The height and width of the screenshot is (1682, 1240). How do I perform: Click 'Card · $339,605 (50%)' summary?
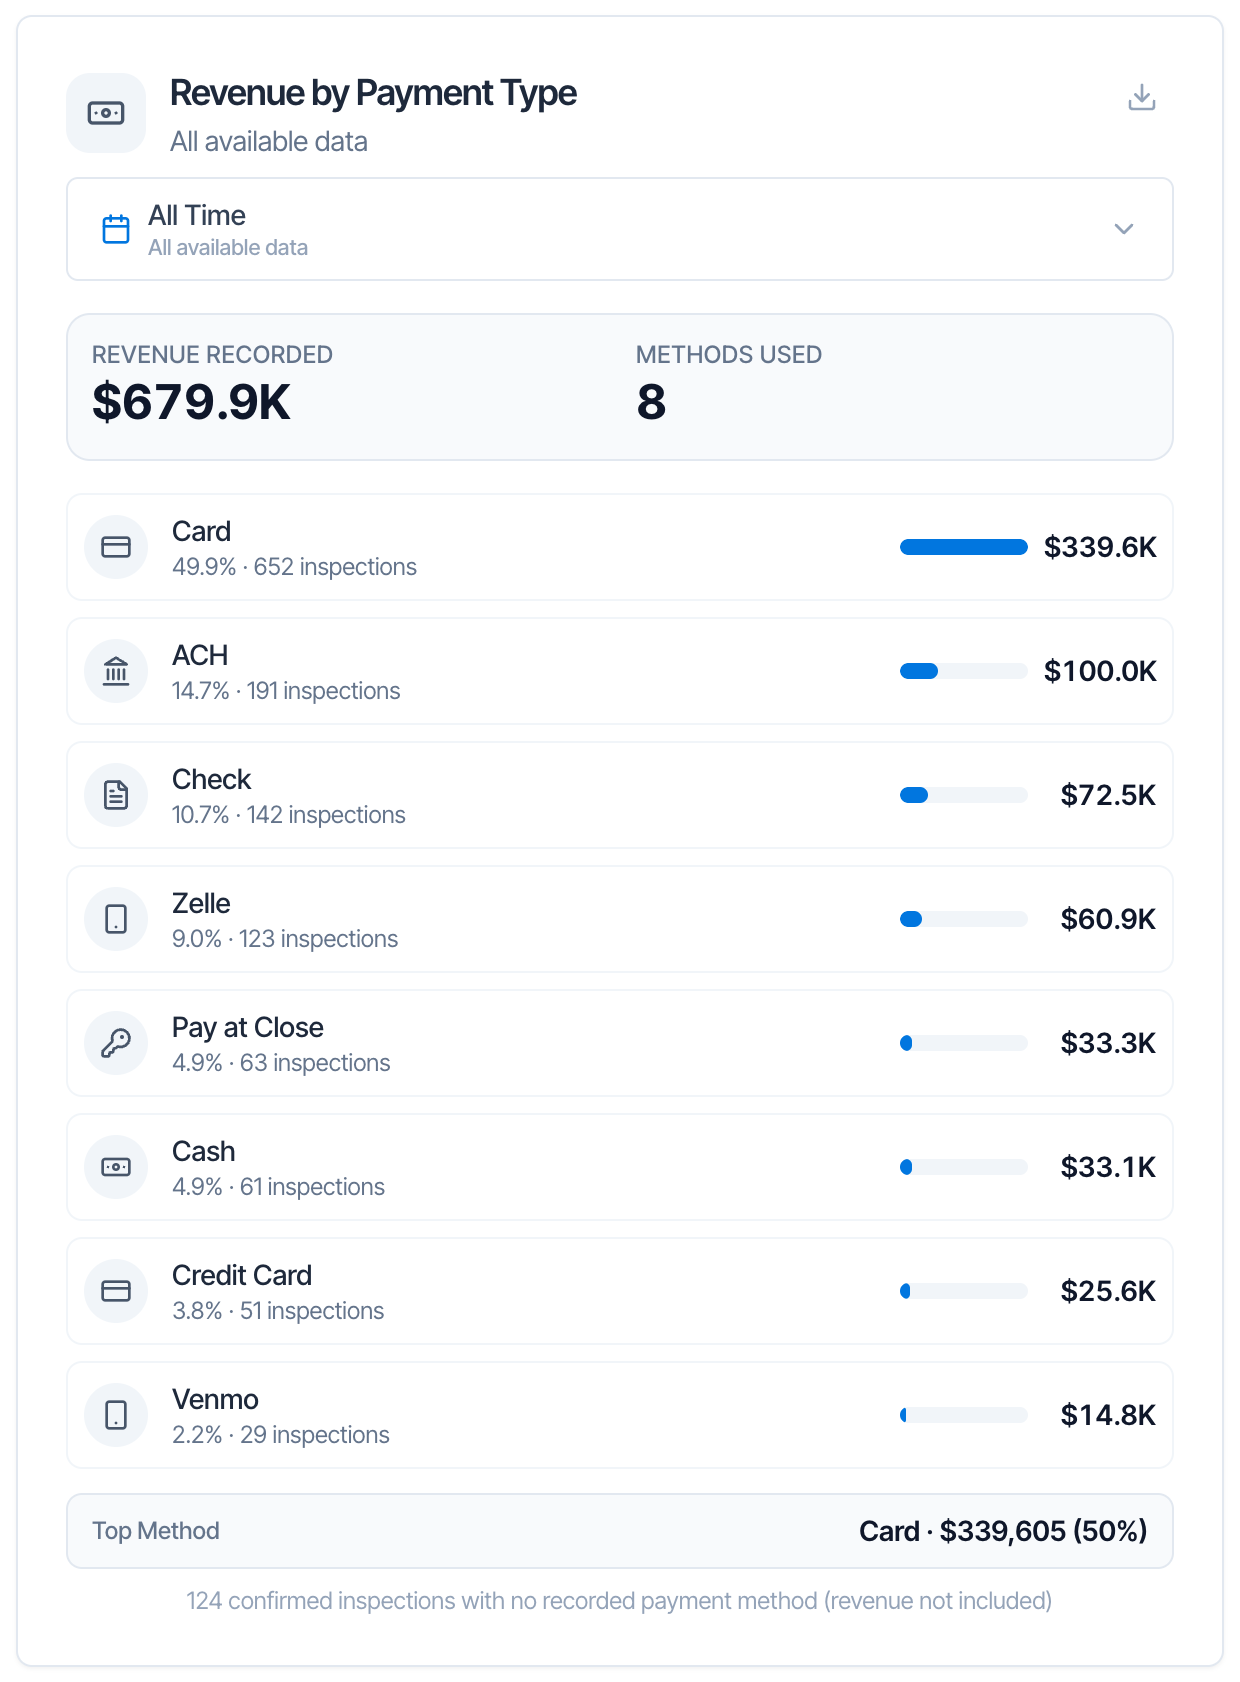click(1003, 1531)
